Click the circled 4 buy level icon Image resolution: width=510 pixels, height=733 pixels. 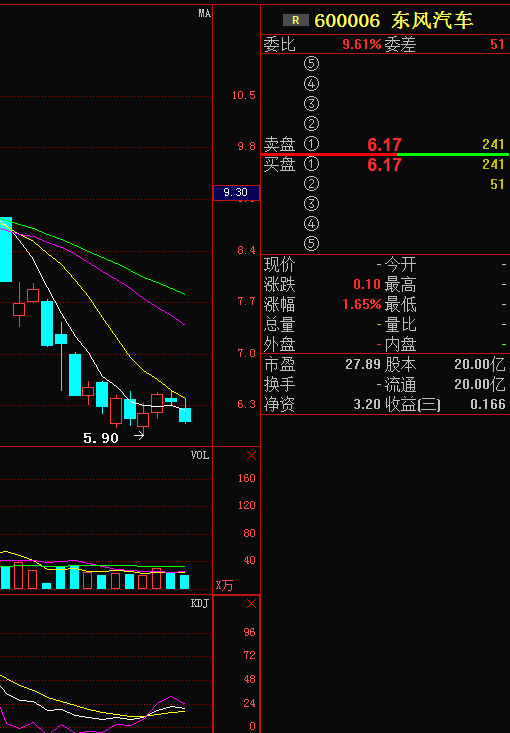point(311,223)
